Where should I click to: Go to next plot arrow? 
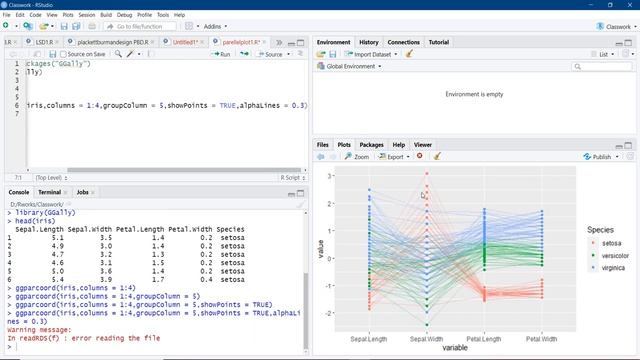click(x=333, y=157)
